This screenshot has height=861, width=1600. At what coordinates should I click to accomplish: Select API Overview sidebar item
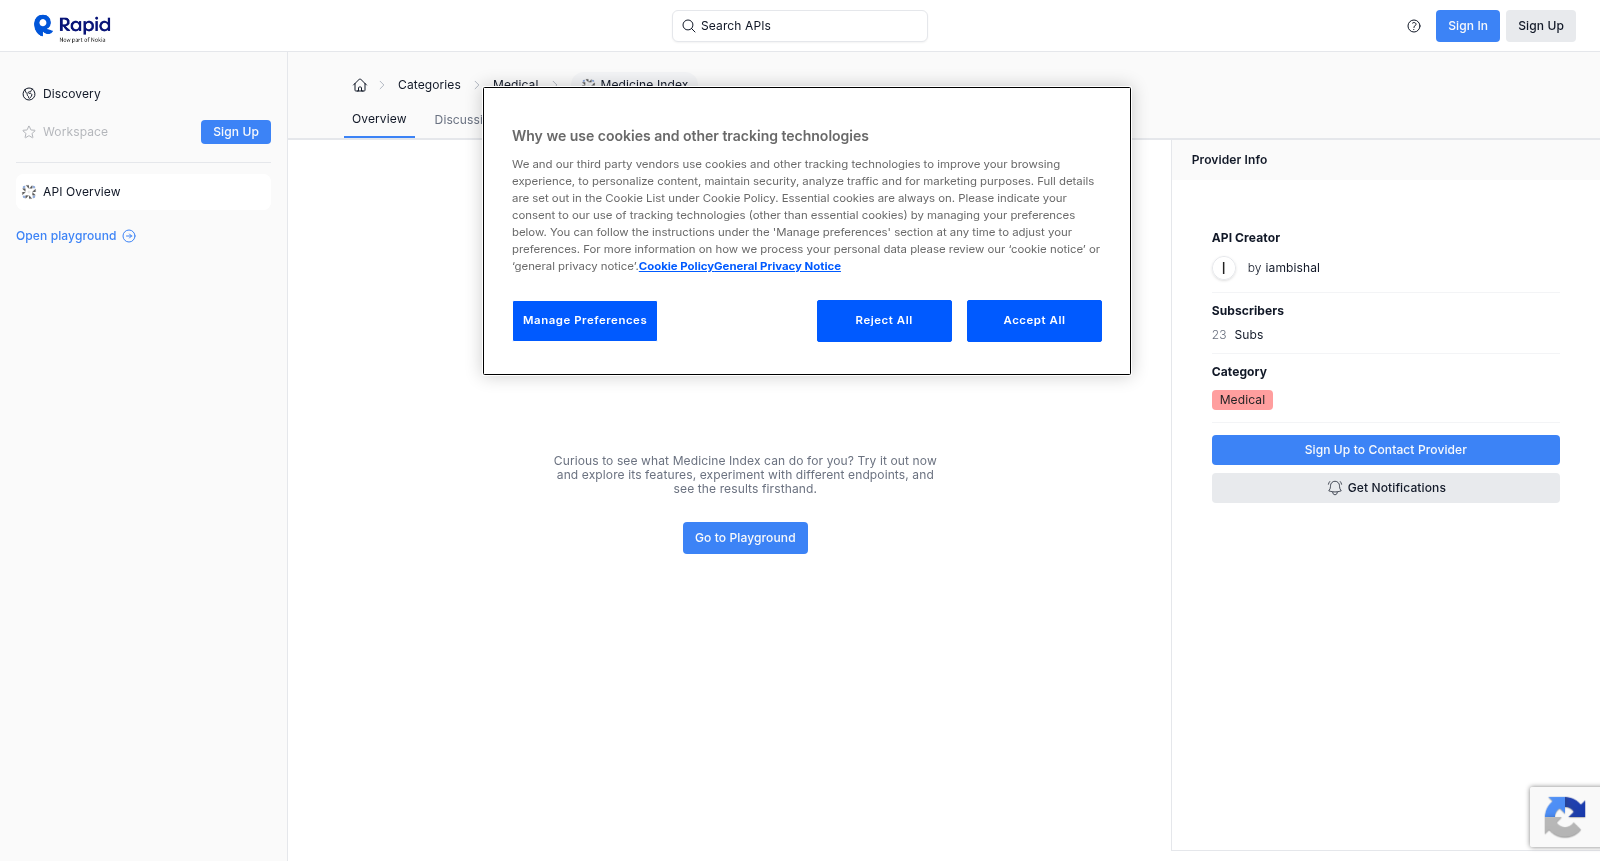[143, 192]
